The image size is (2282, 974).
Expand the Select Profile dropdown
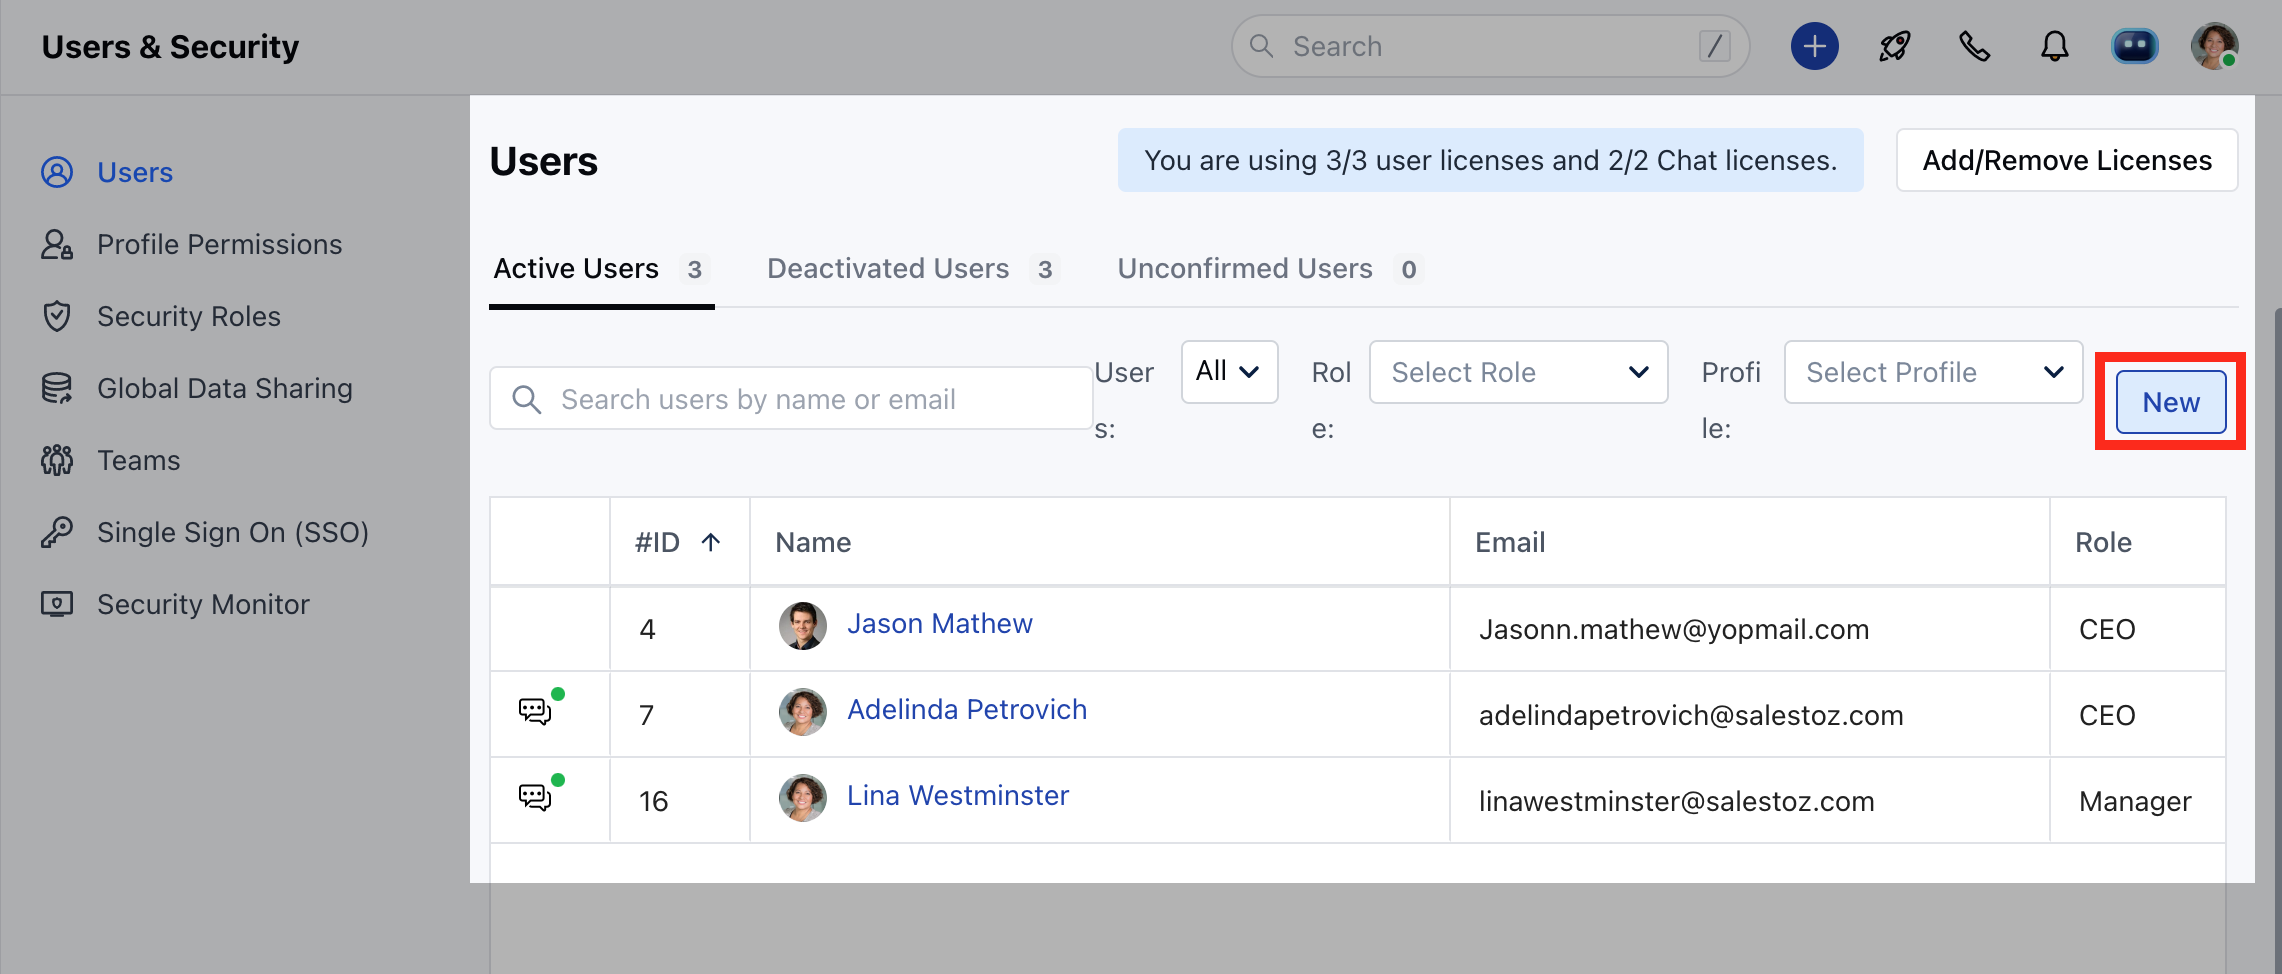[x=1933, y=372]
